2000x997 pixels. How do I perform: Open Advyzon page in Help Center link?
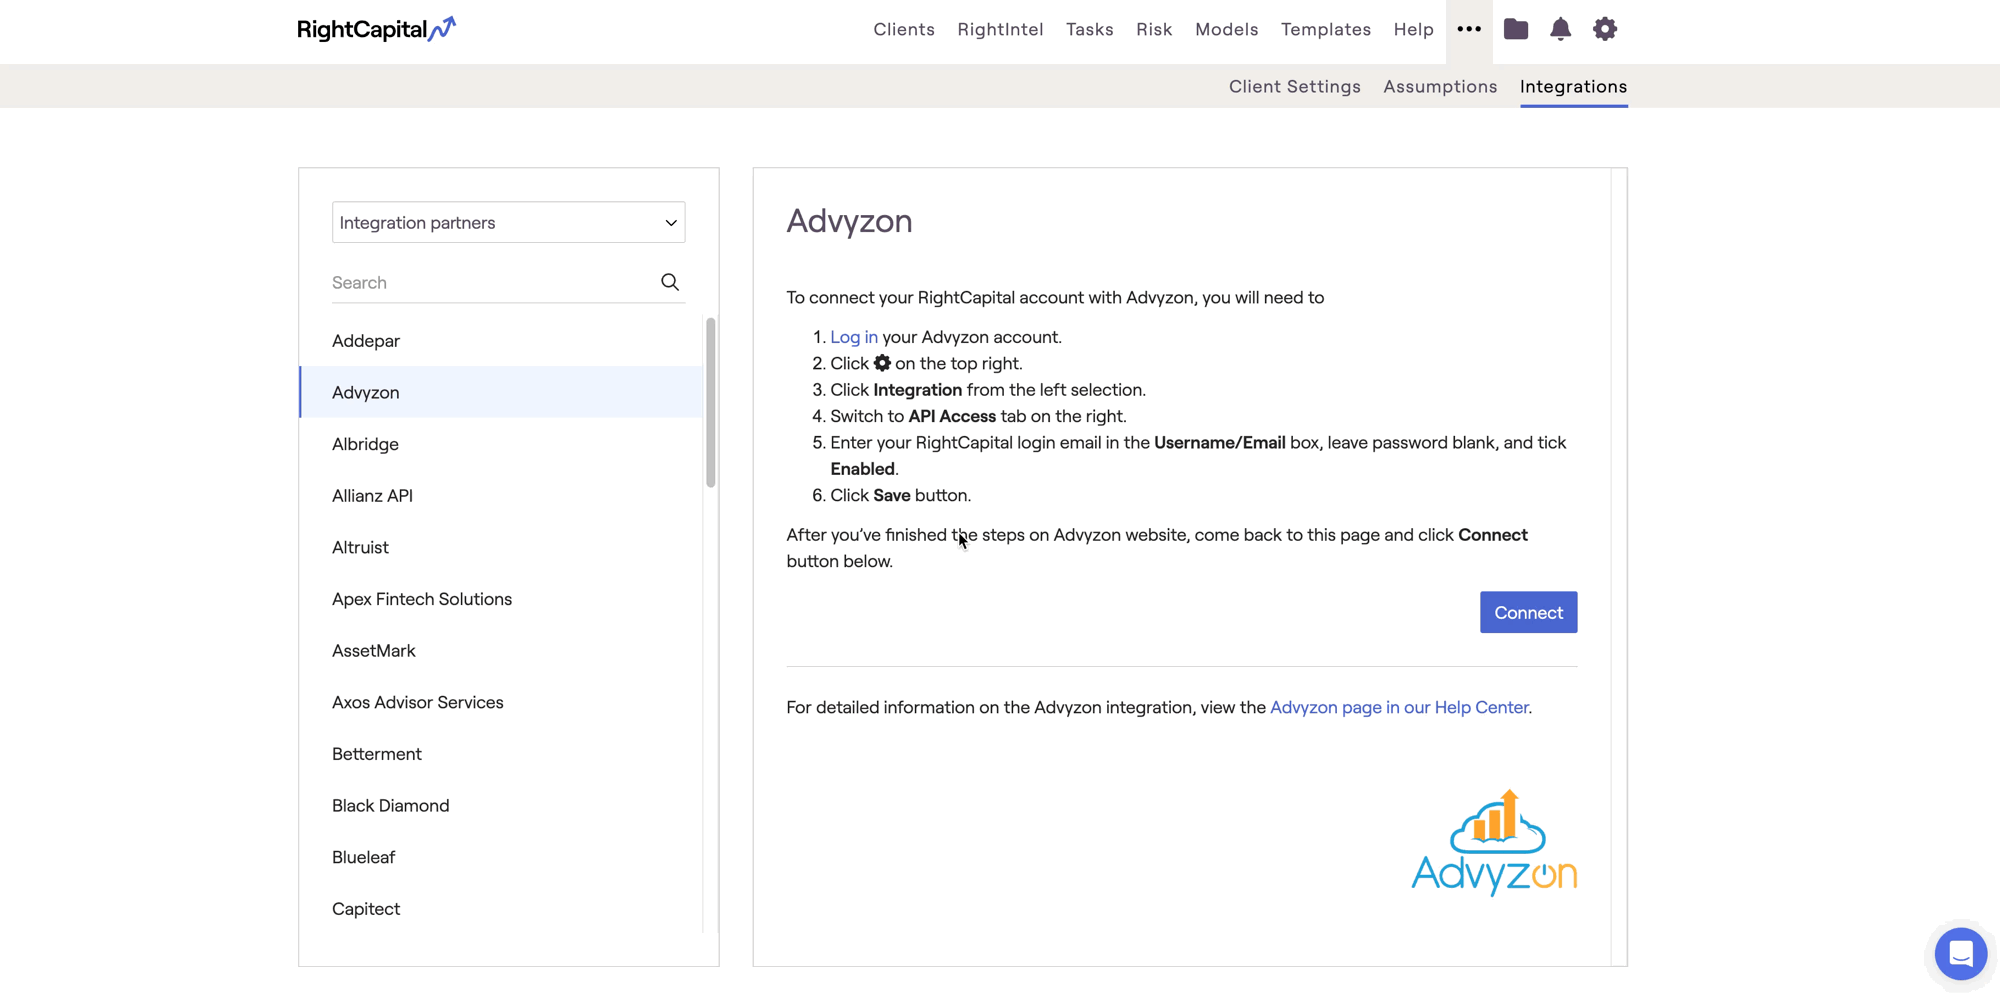1398,708
